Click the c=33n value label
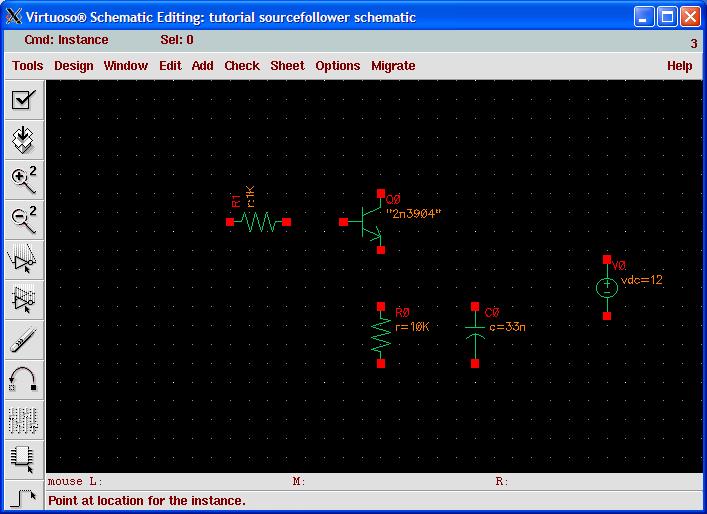This screenshot has height=514, width=707. (507, 327)
